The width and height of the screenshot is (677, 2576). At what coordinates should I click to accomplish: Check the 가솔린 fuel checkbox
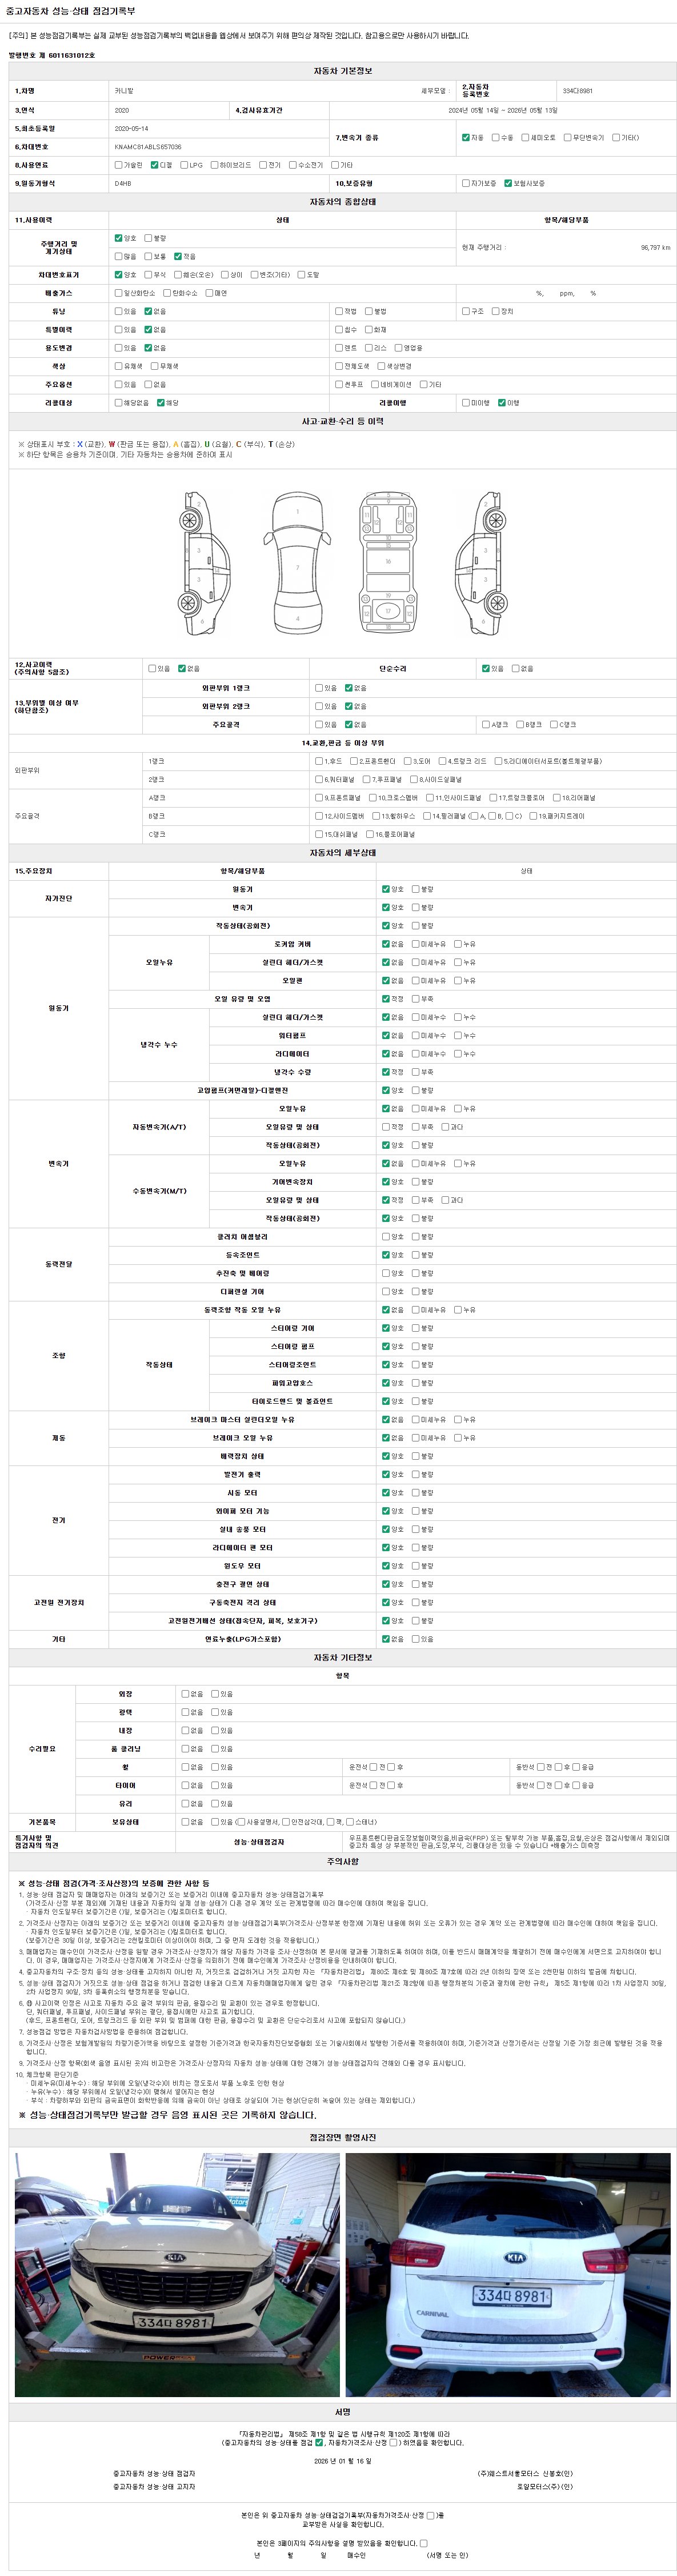point(119,165)
